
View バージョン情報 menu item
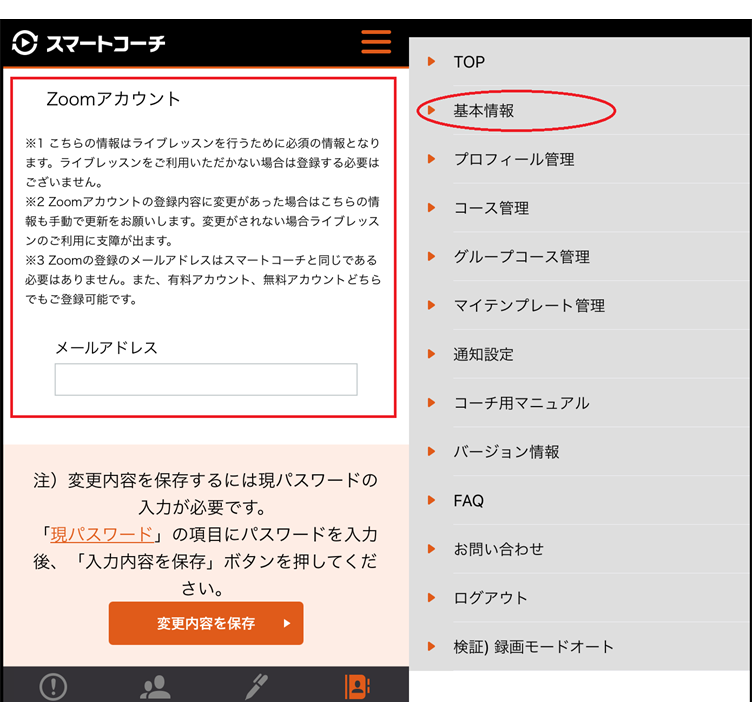pyautogui.click(x=579, y=452)
